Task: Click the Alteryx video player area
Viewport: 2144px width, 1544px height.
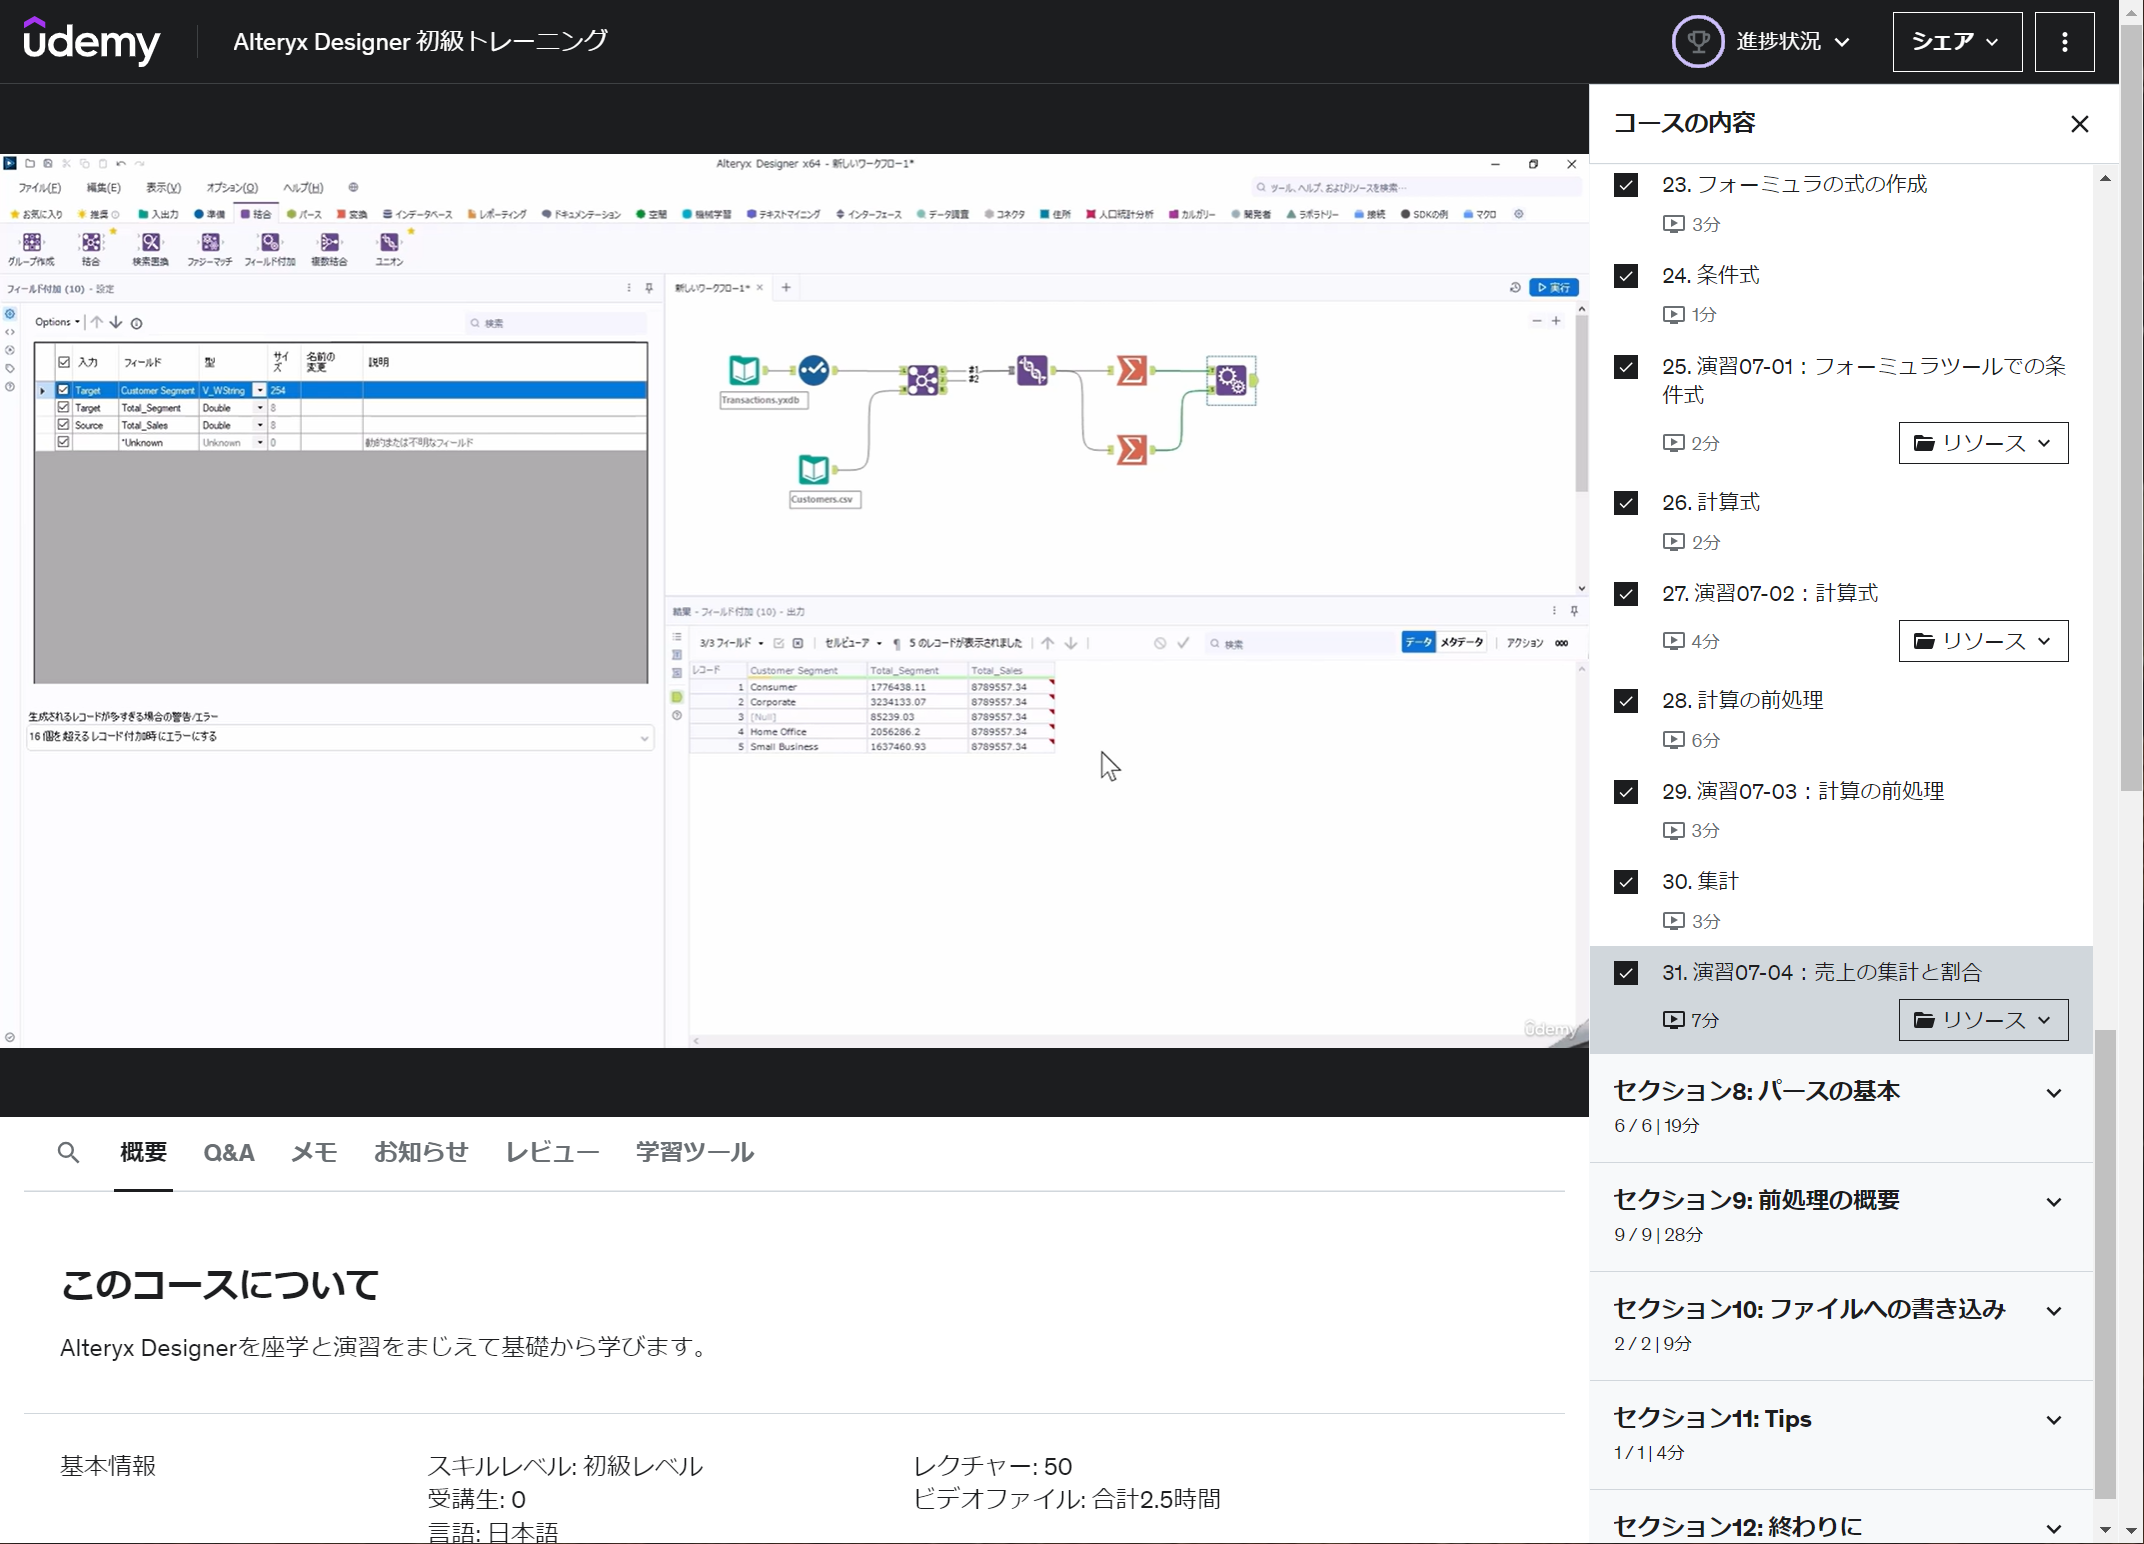Action: coord(794,600)
